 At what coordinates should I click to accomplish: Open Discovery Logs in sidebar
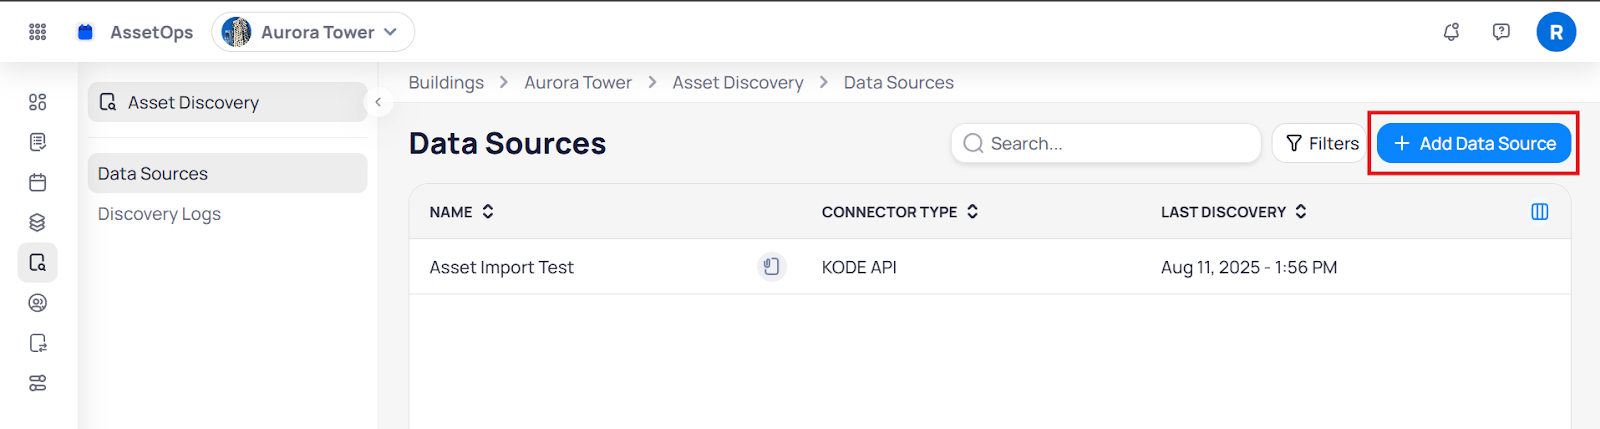[159, 214]
